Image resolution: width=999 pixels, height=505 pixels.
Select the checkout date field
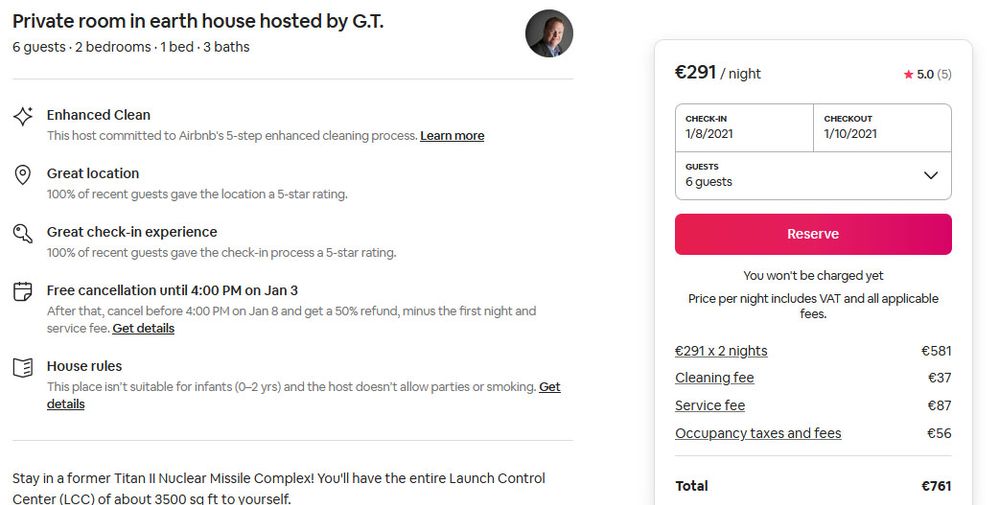(881, 127)
